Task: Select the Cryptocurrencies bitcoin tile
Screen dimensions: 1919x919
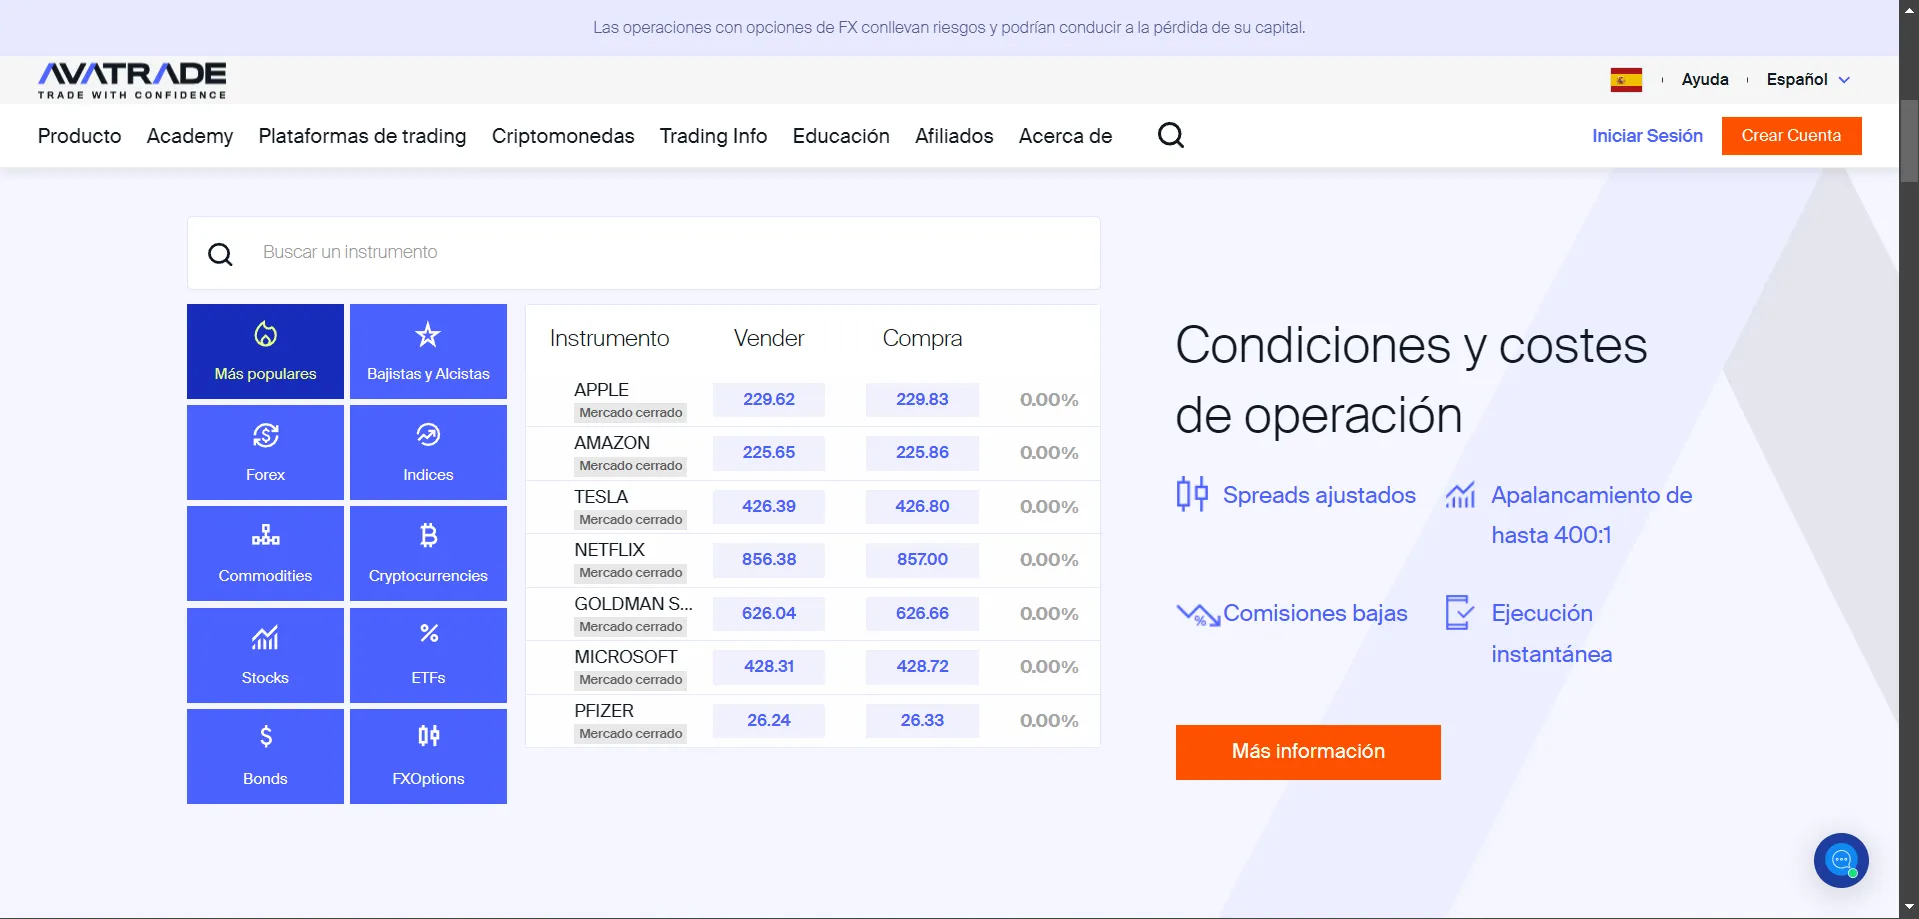Action: point(428,553)
